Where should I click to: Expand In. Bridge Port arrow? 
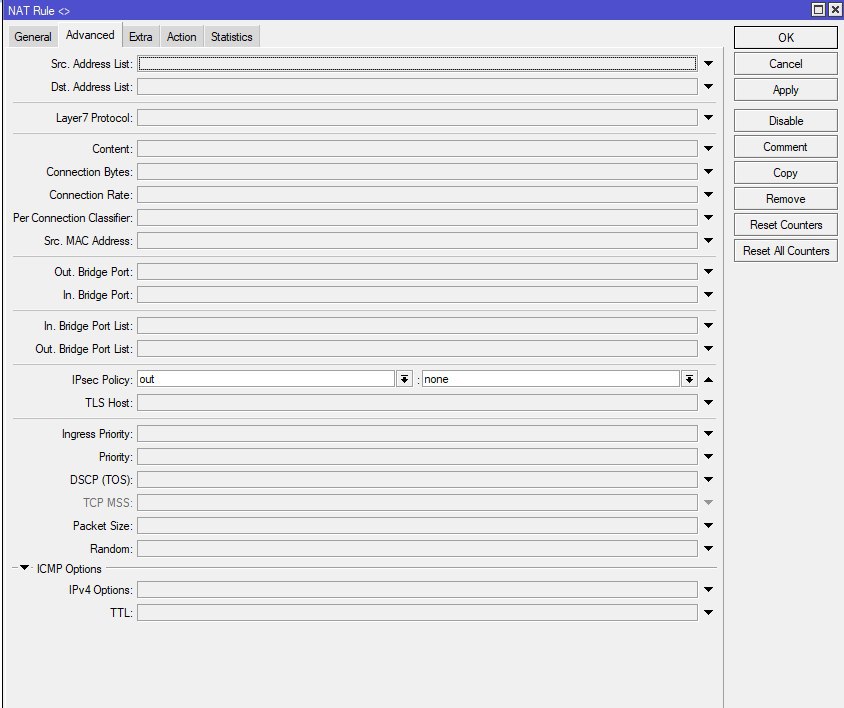[708, 295]
